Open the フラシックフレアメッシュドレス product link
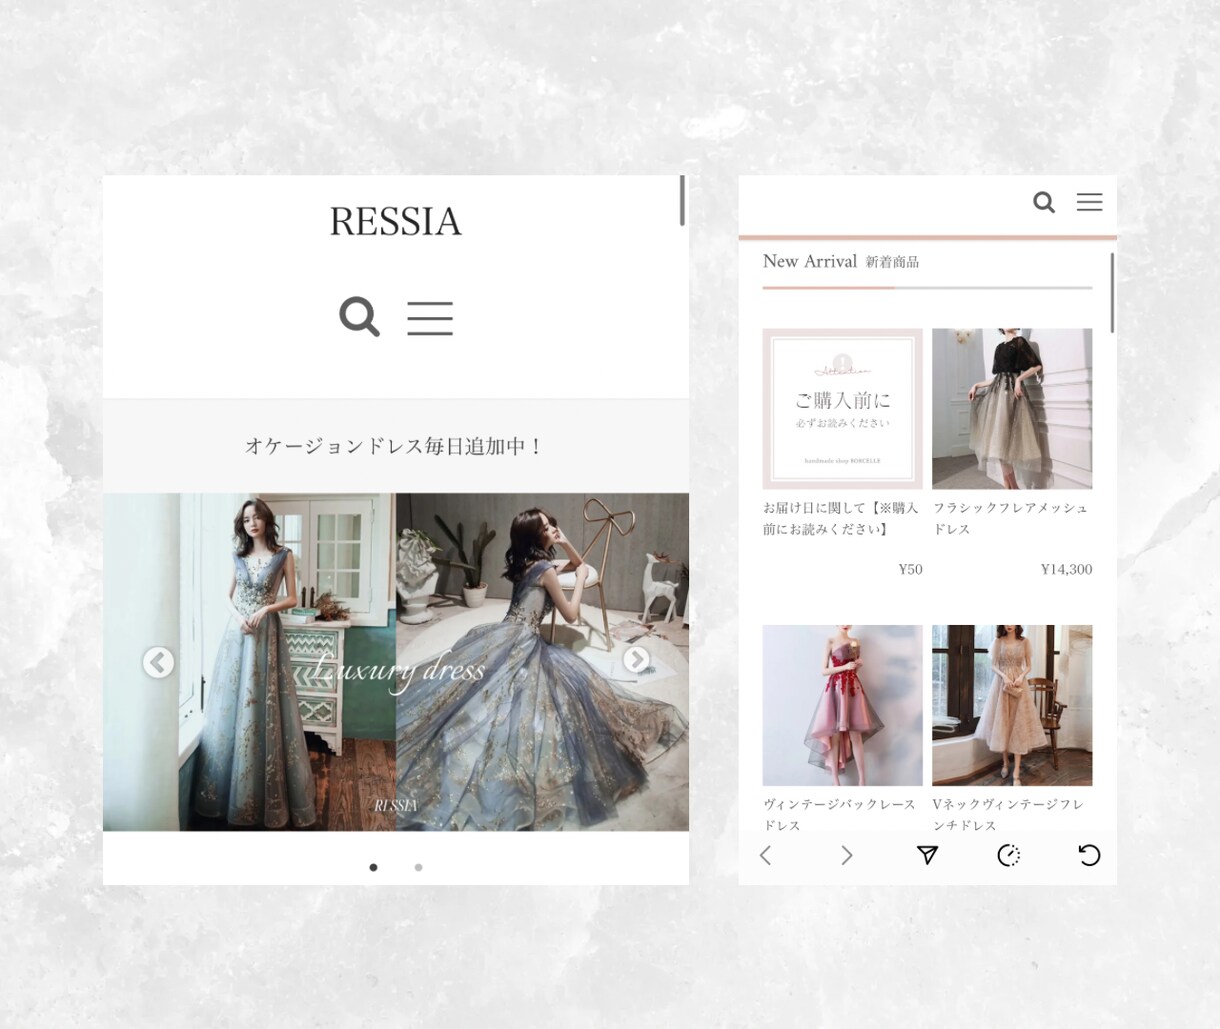The height and width of the screenshot is (1029, 1220). coord(1010,518)
